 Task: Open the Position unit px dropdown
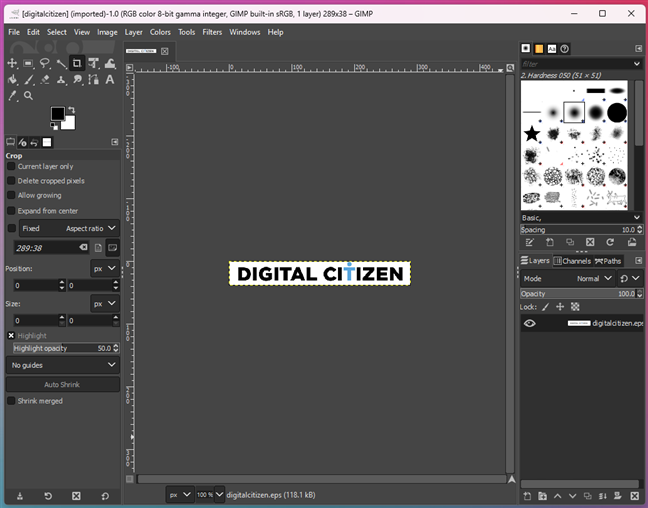pyautogui.click(x=105, y=269)
